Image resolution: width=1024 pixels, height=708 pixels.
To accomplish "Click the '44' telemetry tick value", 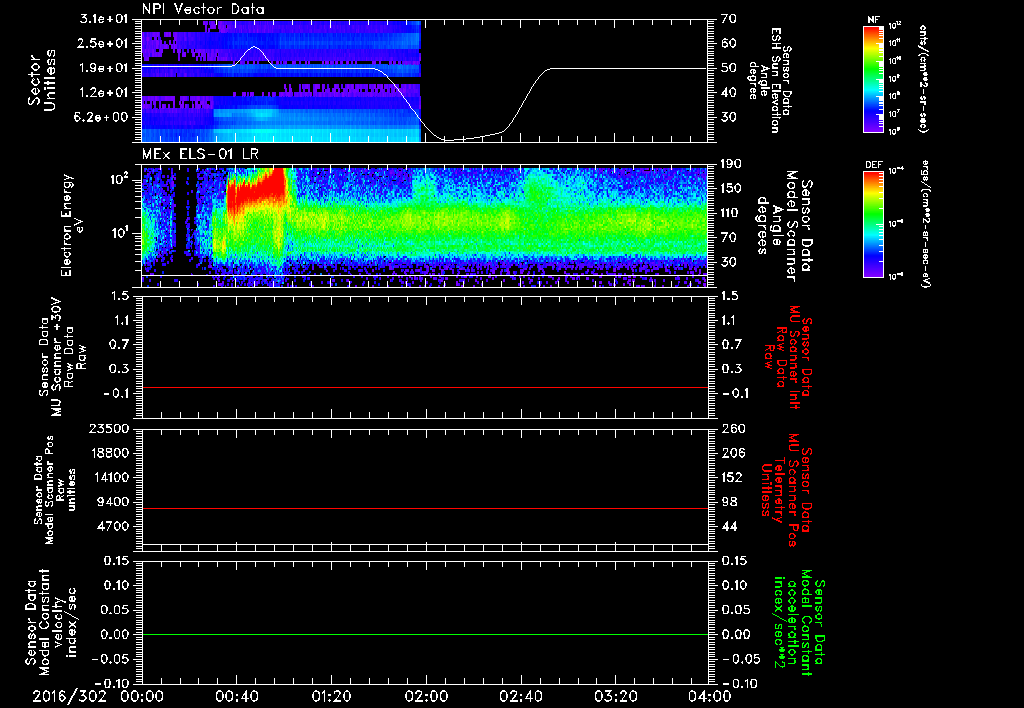I will point(729,526).
